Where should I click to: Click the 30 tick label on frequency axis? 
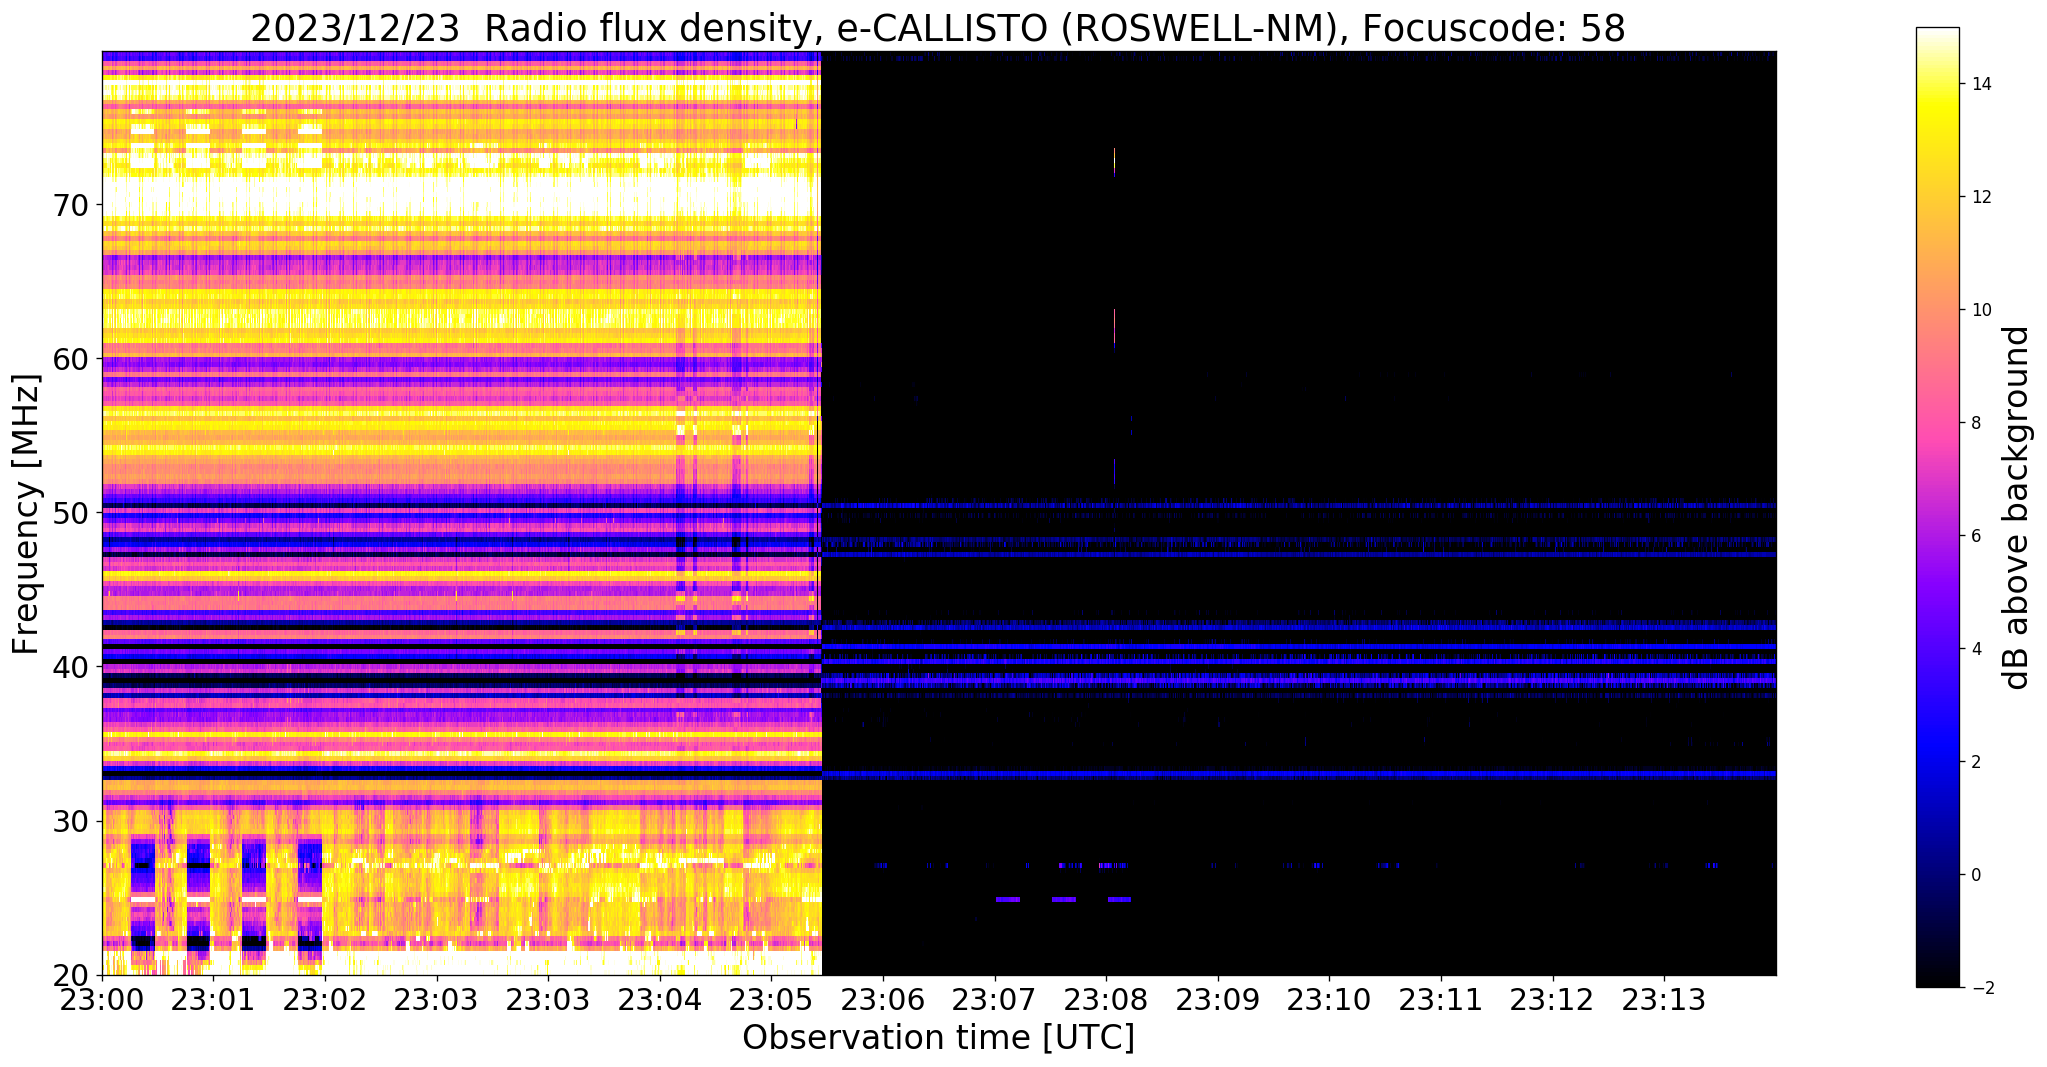(x=71, y=821)
